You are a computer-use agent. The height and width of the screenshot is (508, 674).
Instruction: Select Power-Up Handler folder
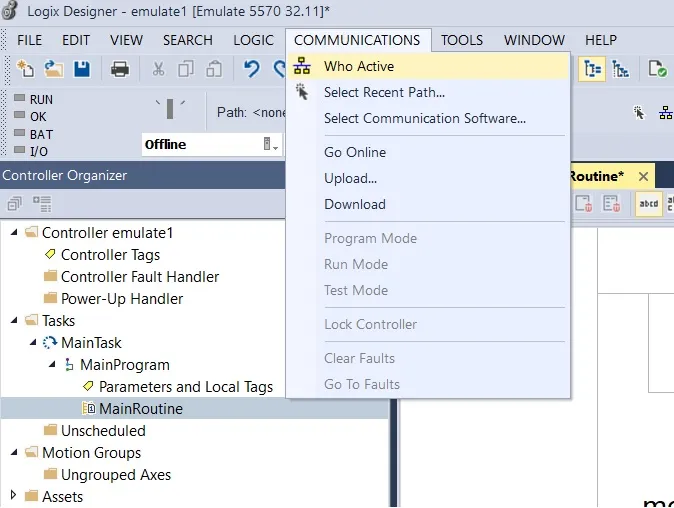point(122,298)
